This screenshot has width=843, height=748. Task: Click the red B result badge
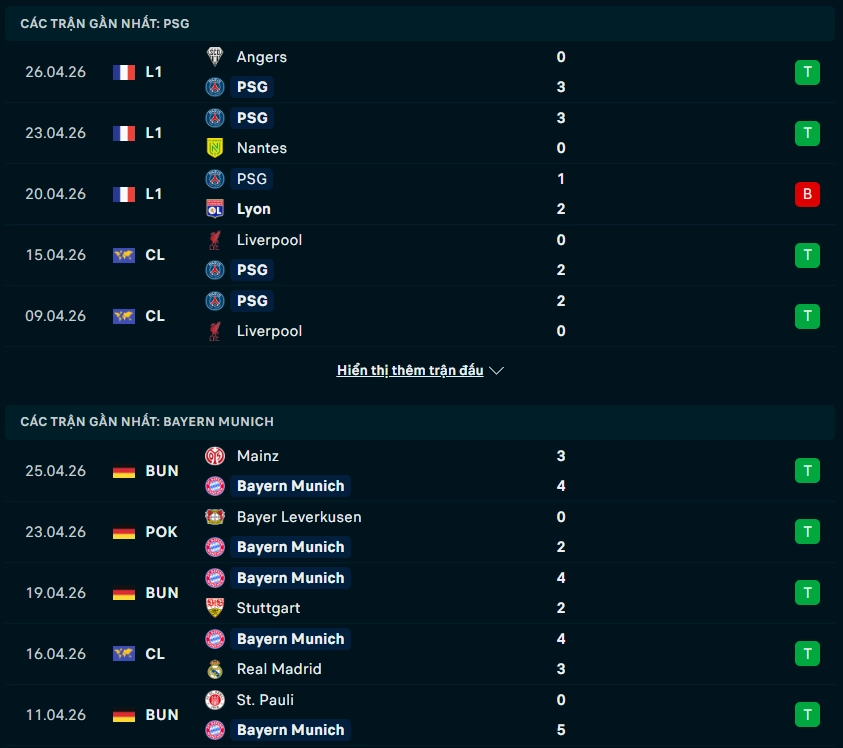[807, 194]
